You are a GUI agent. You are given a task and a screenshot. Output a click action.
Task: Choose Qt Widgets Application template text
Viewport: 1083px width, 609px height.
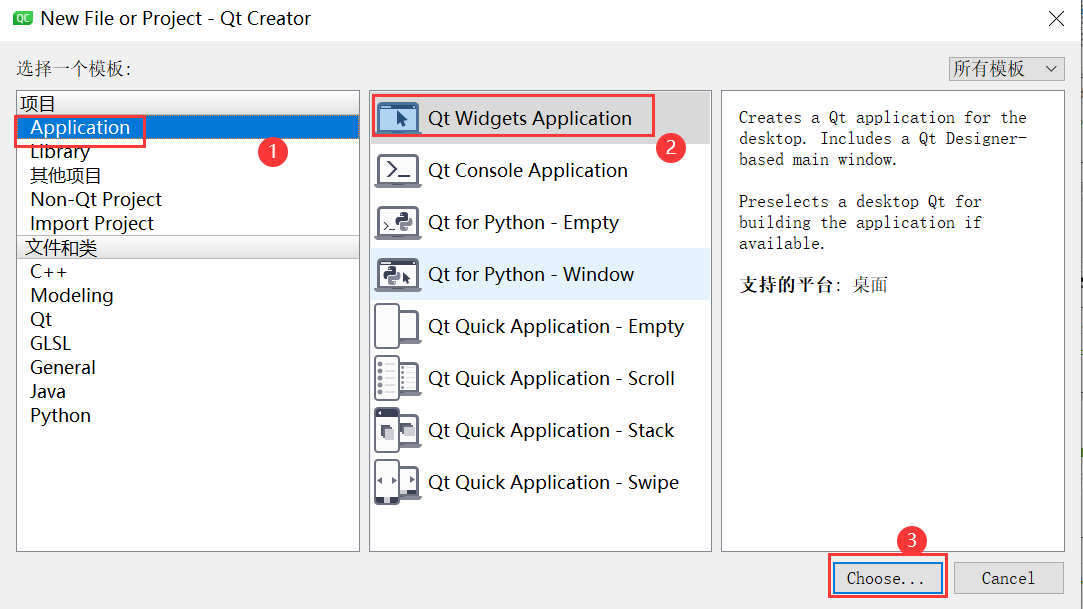click(530, 119)
